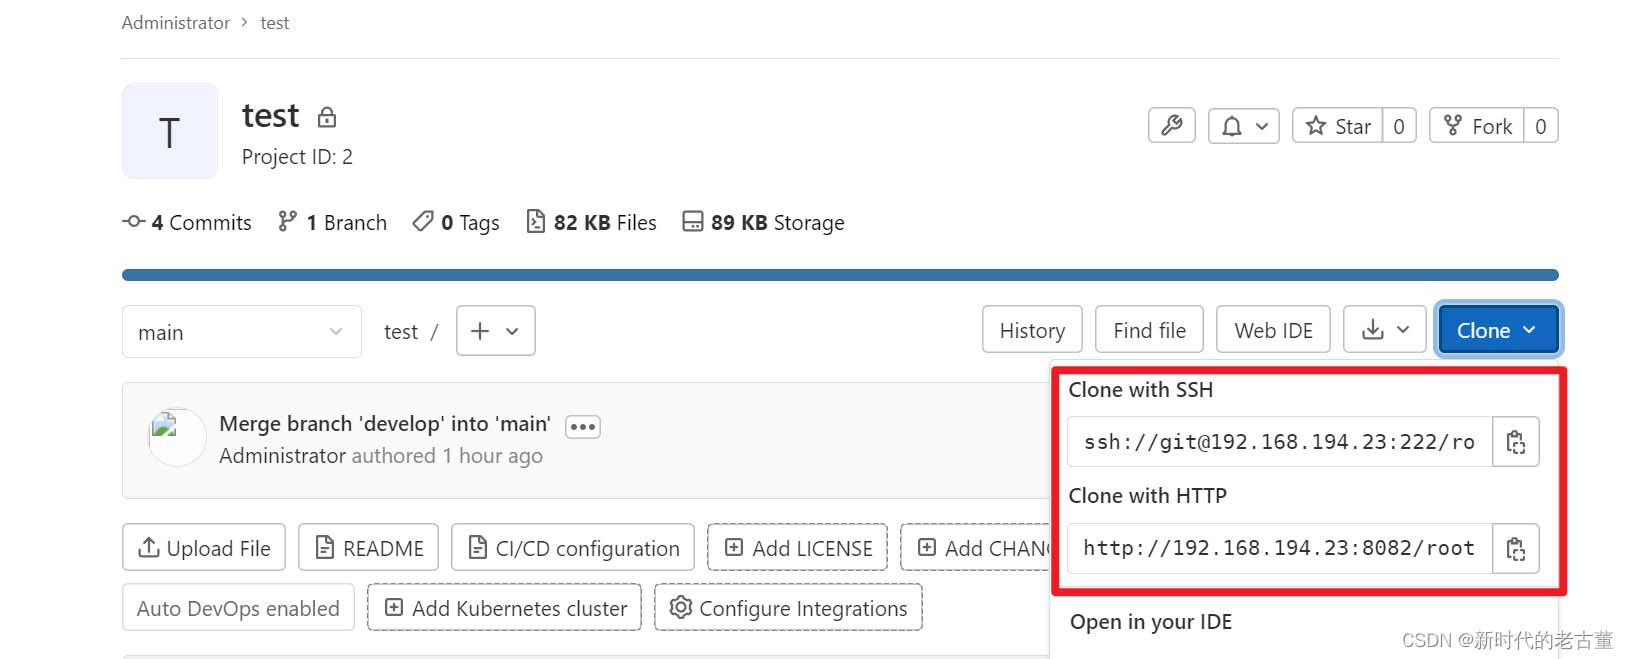This screenshot has width=1629, height=659.
Task: Open the 1 Branch link
Action: [x=333, y=222]
